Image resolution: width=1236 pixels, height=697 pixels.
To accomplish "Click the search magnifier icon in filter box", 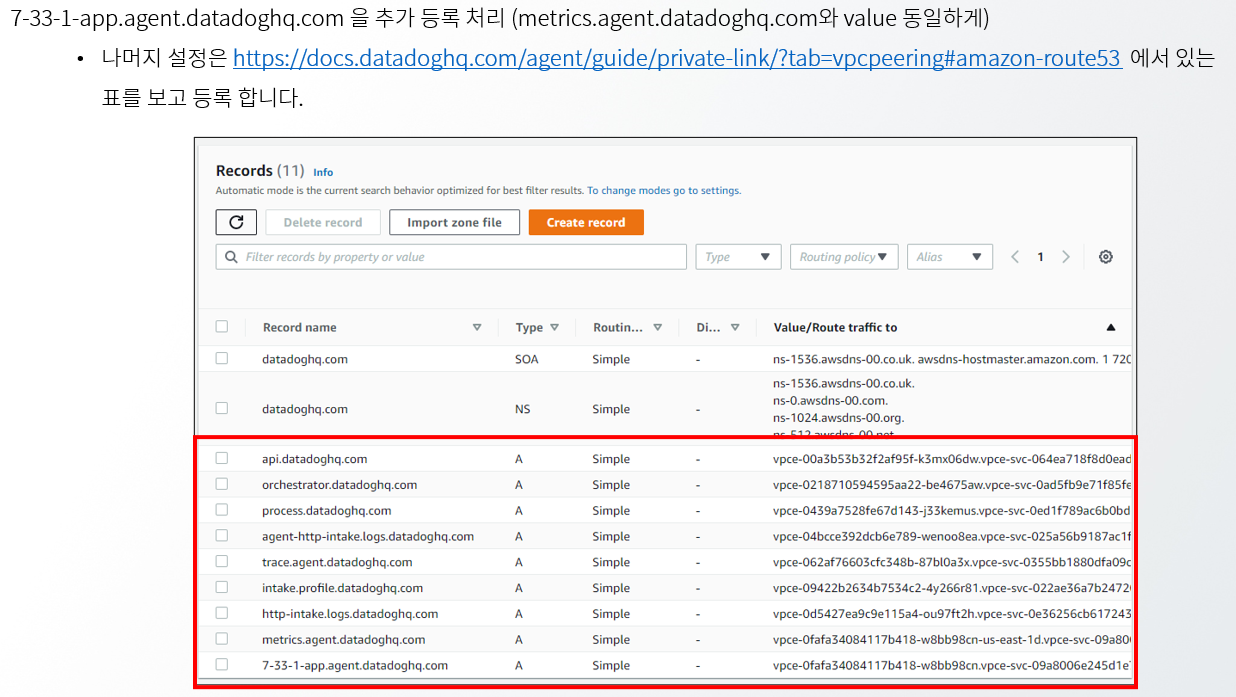I will coord(232,257).
